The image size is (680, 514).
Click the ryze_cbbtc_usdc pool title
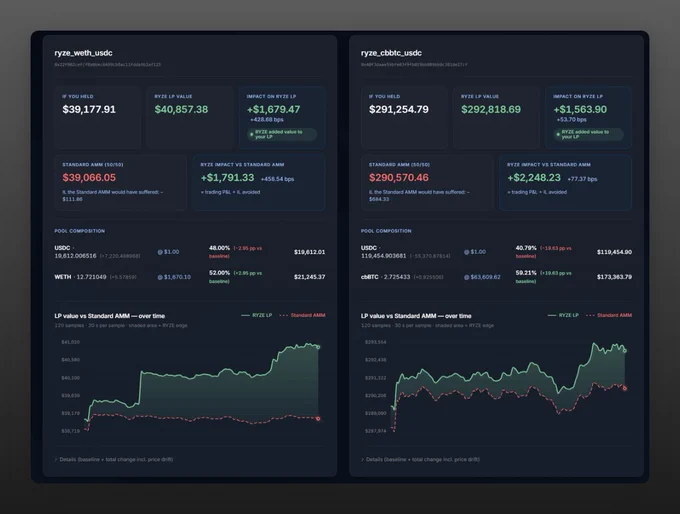click(x=391, y=53)
